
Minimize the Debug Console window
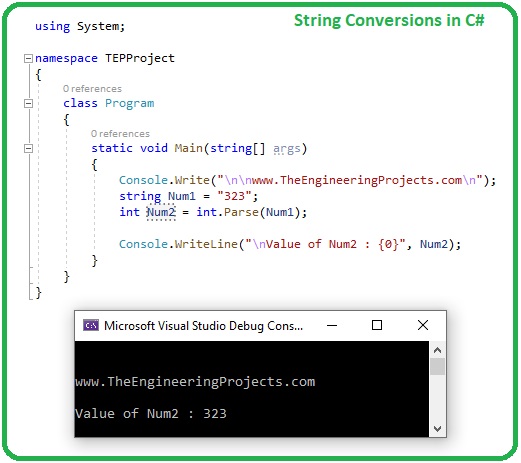[332, 325]
